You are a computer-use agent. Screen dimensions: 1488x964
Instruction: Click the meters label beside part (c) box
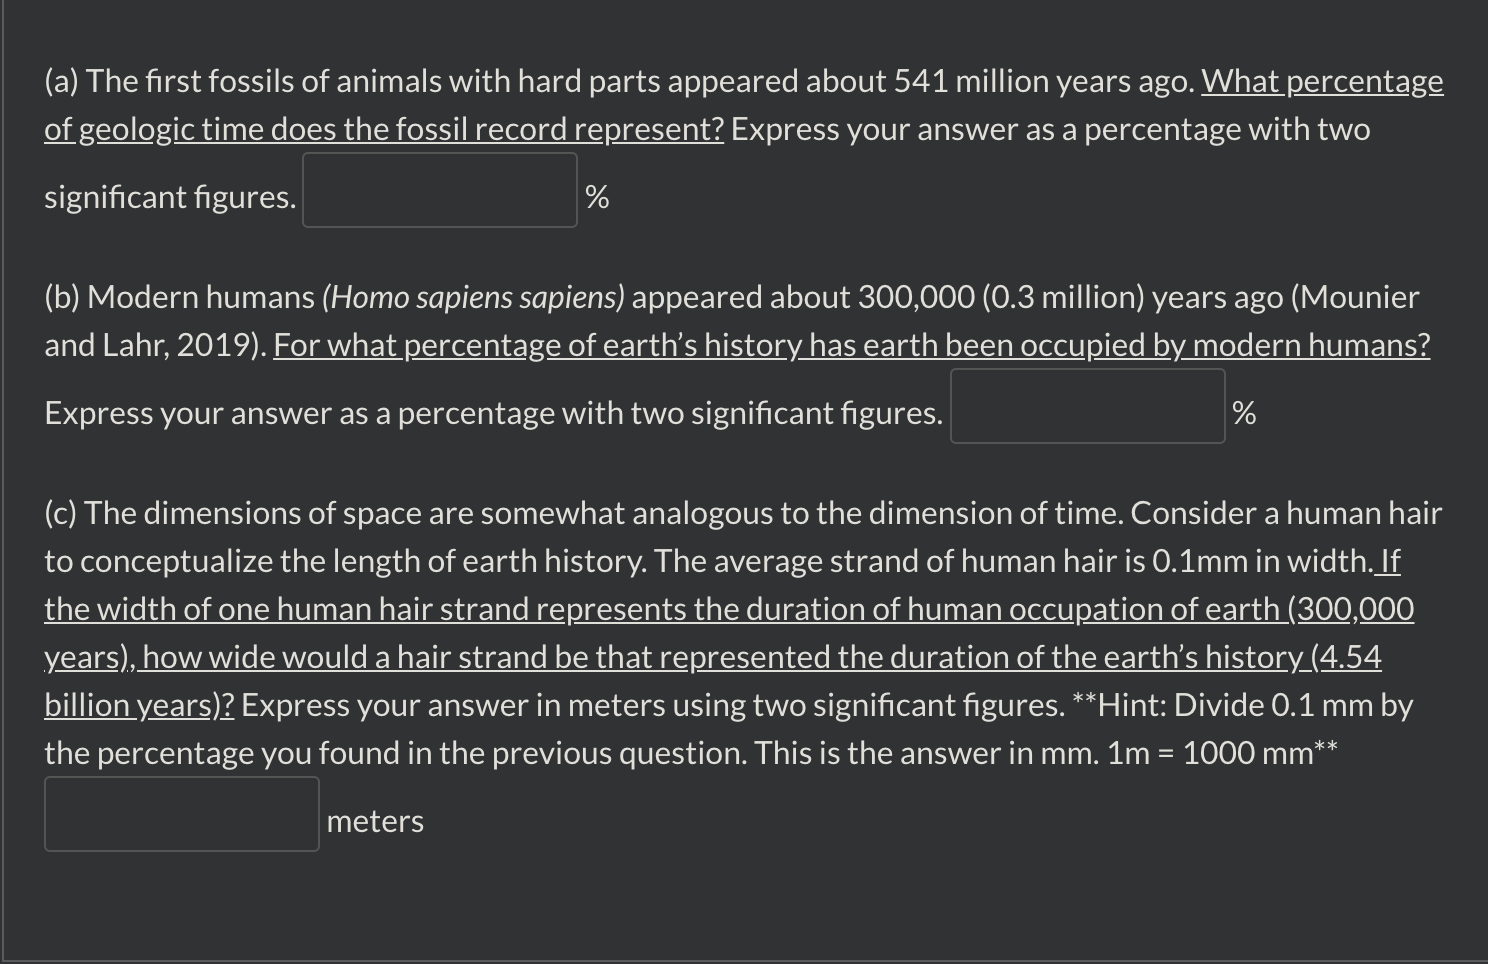374,820
